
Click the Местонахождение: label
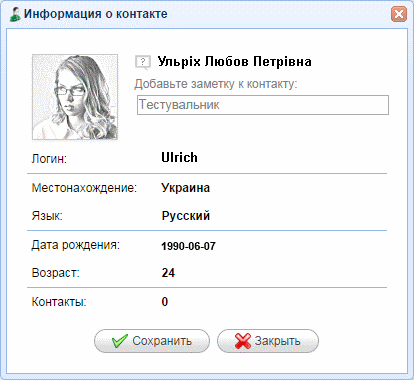(x=84, y=188)
